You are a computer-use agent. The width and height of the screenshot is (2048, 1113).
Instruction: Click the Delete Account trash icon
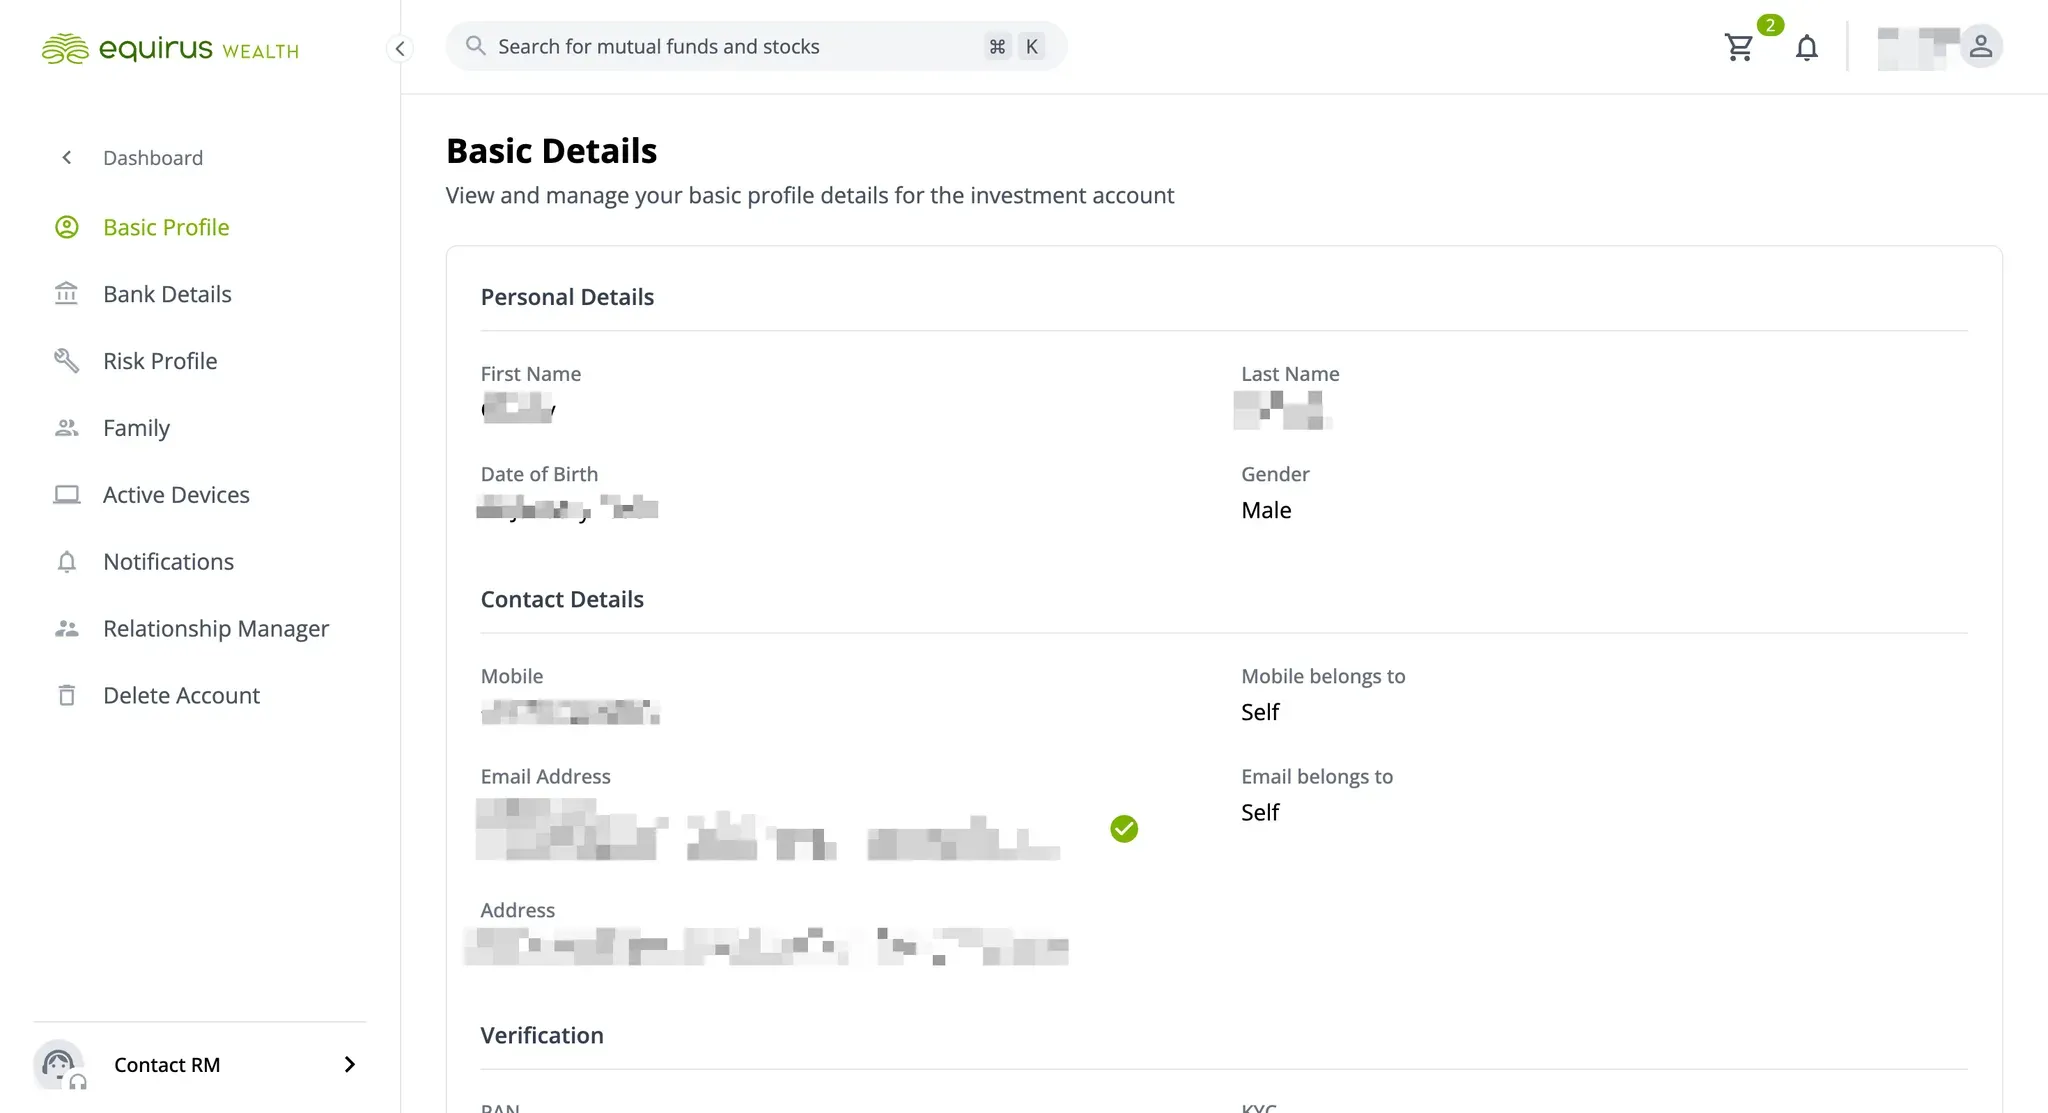[67, 695]
